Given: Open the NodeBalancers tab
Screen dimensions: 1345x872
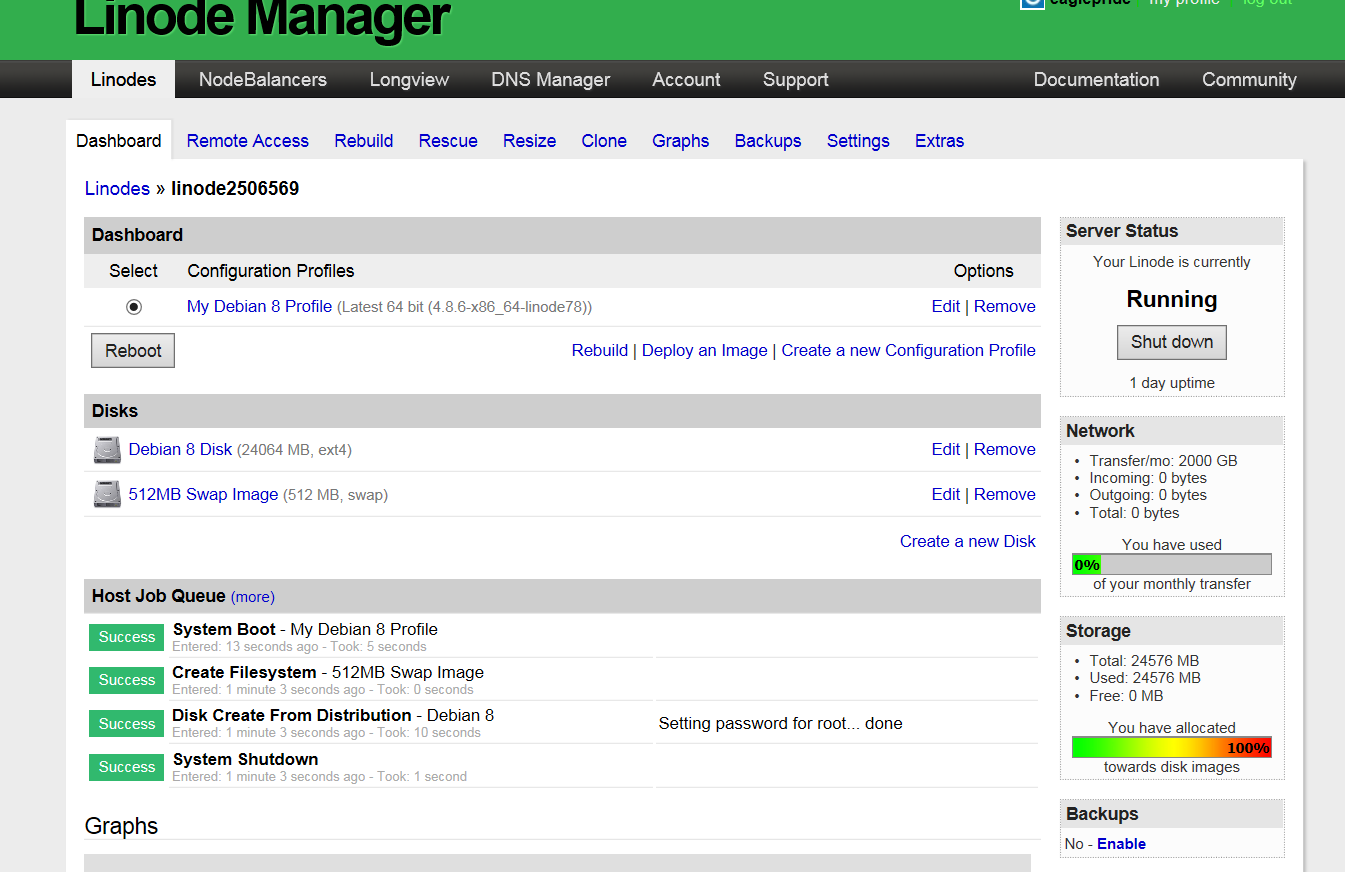Looking at the screenshot, I should click(x=263, y=79).
